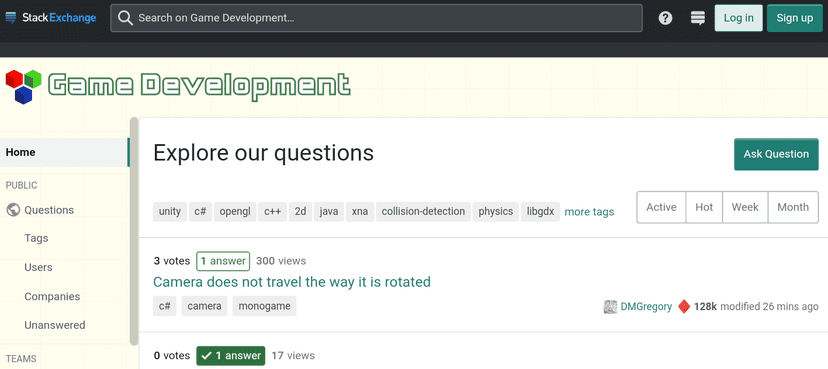The image size is (828, 369).
Task: Click the Stack Exchange logo icon
Action: pyautogui.click(x=11, y=18)
